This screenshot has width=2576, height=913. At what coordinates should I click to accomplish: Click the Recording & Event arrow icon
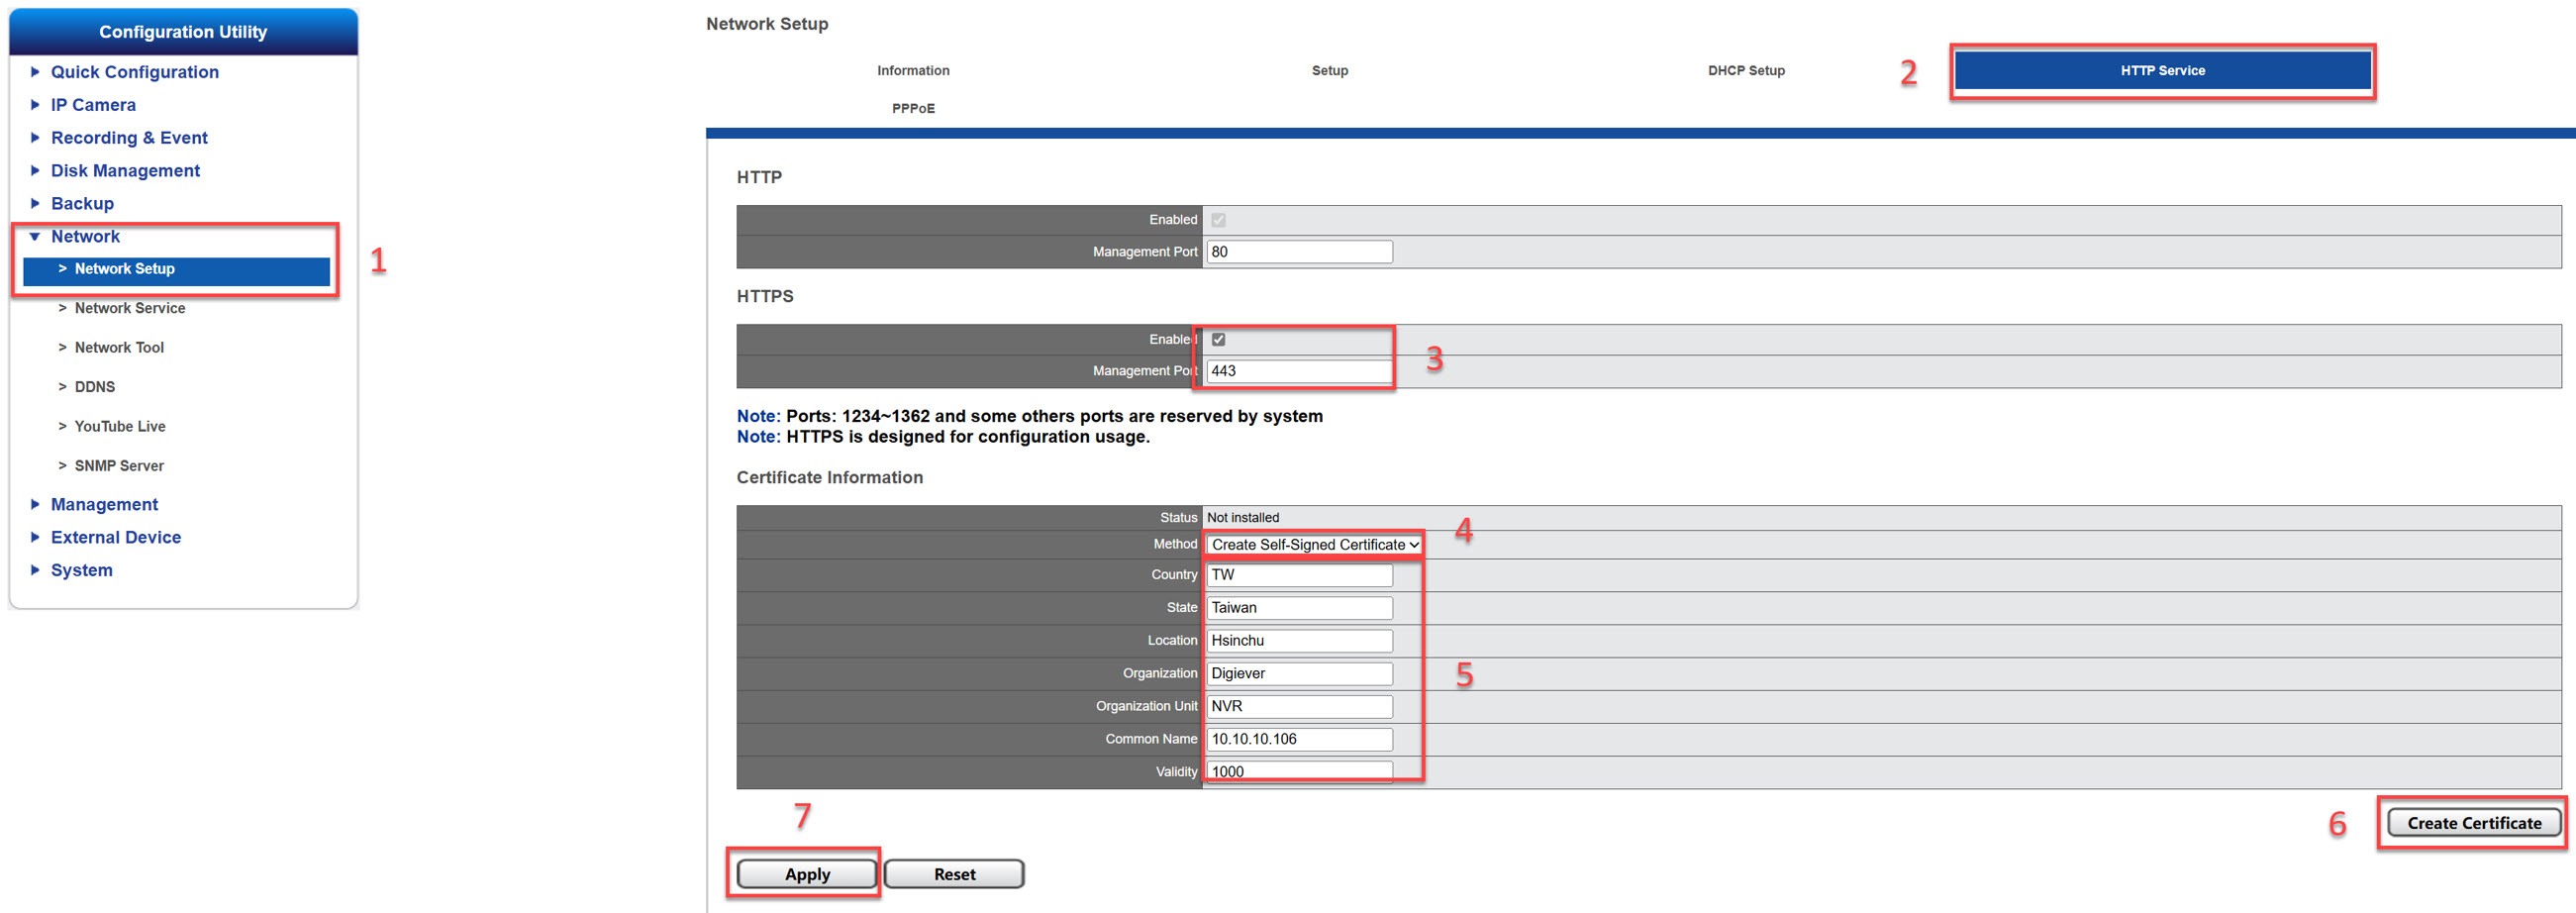coord(35,138)
